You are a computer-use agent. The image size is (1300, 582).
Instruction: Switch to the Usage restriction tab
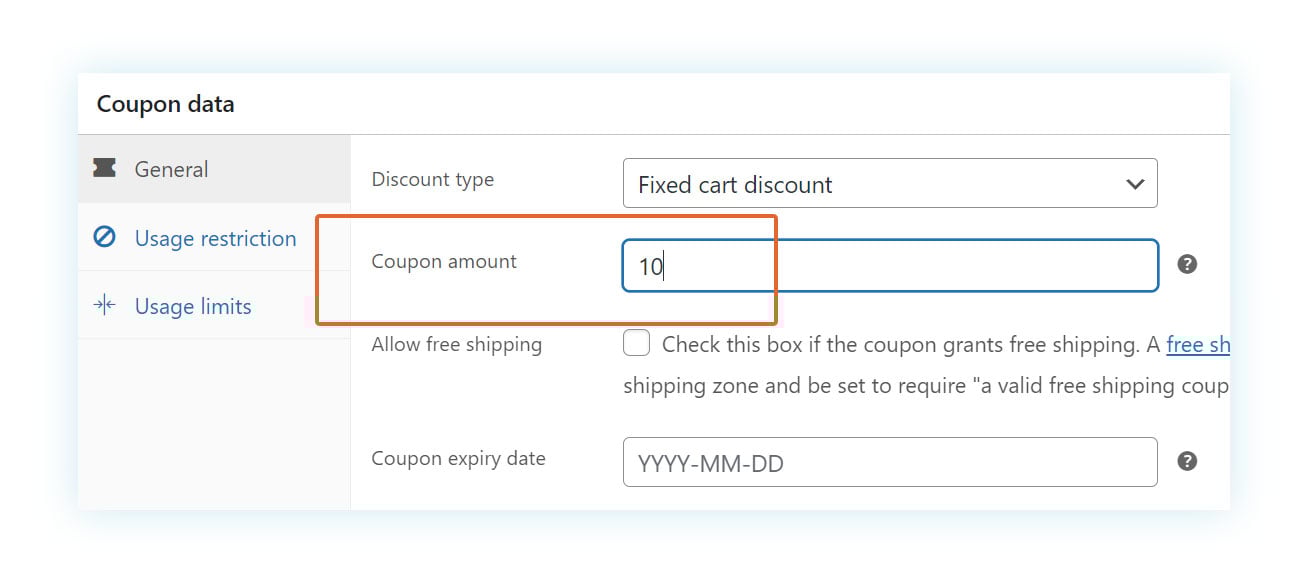click(215, 238)
